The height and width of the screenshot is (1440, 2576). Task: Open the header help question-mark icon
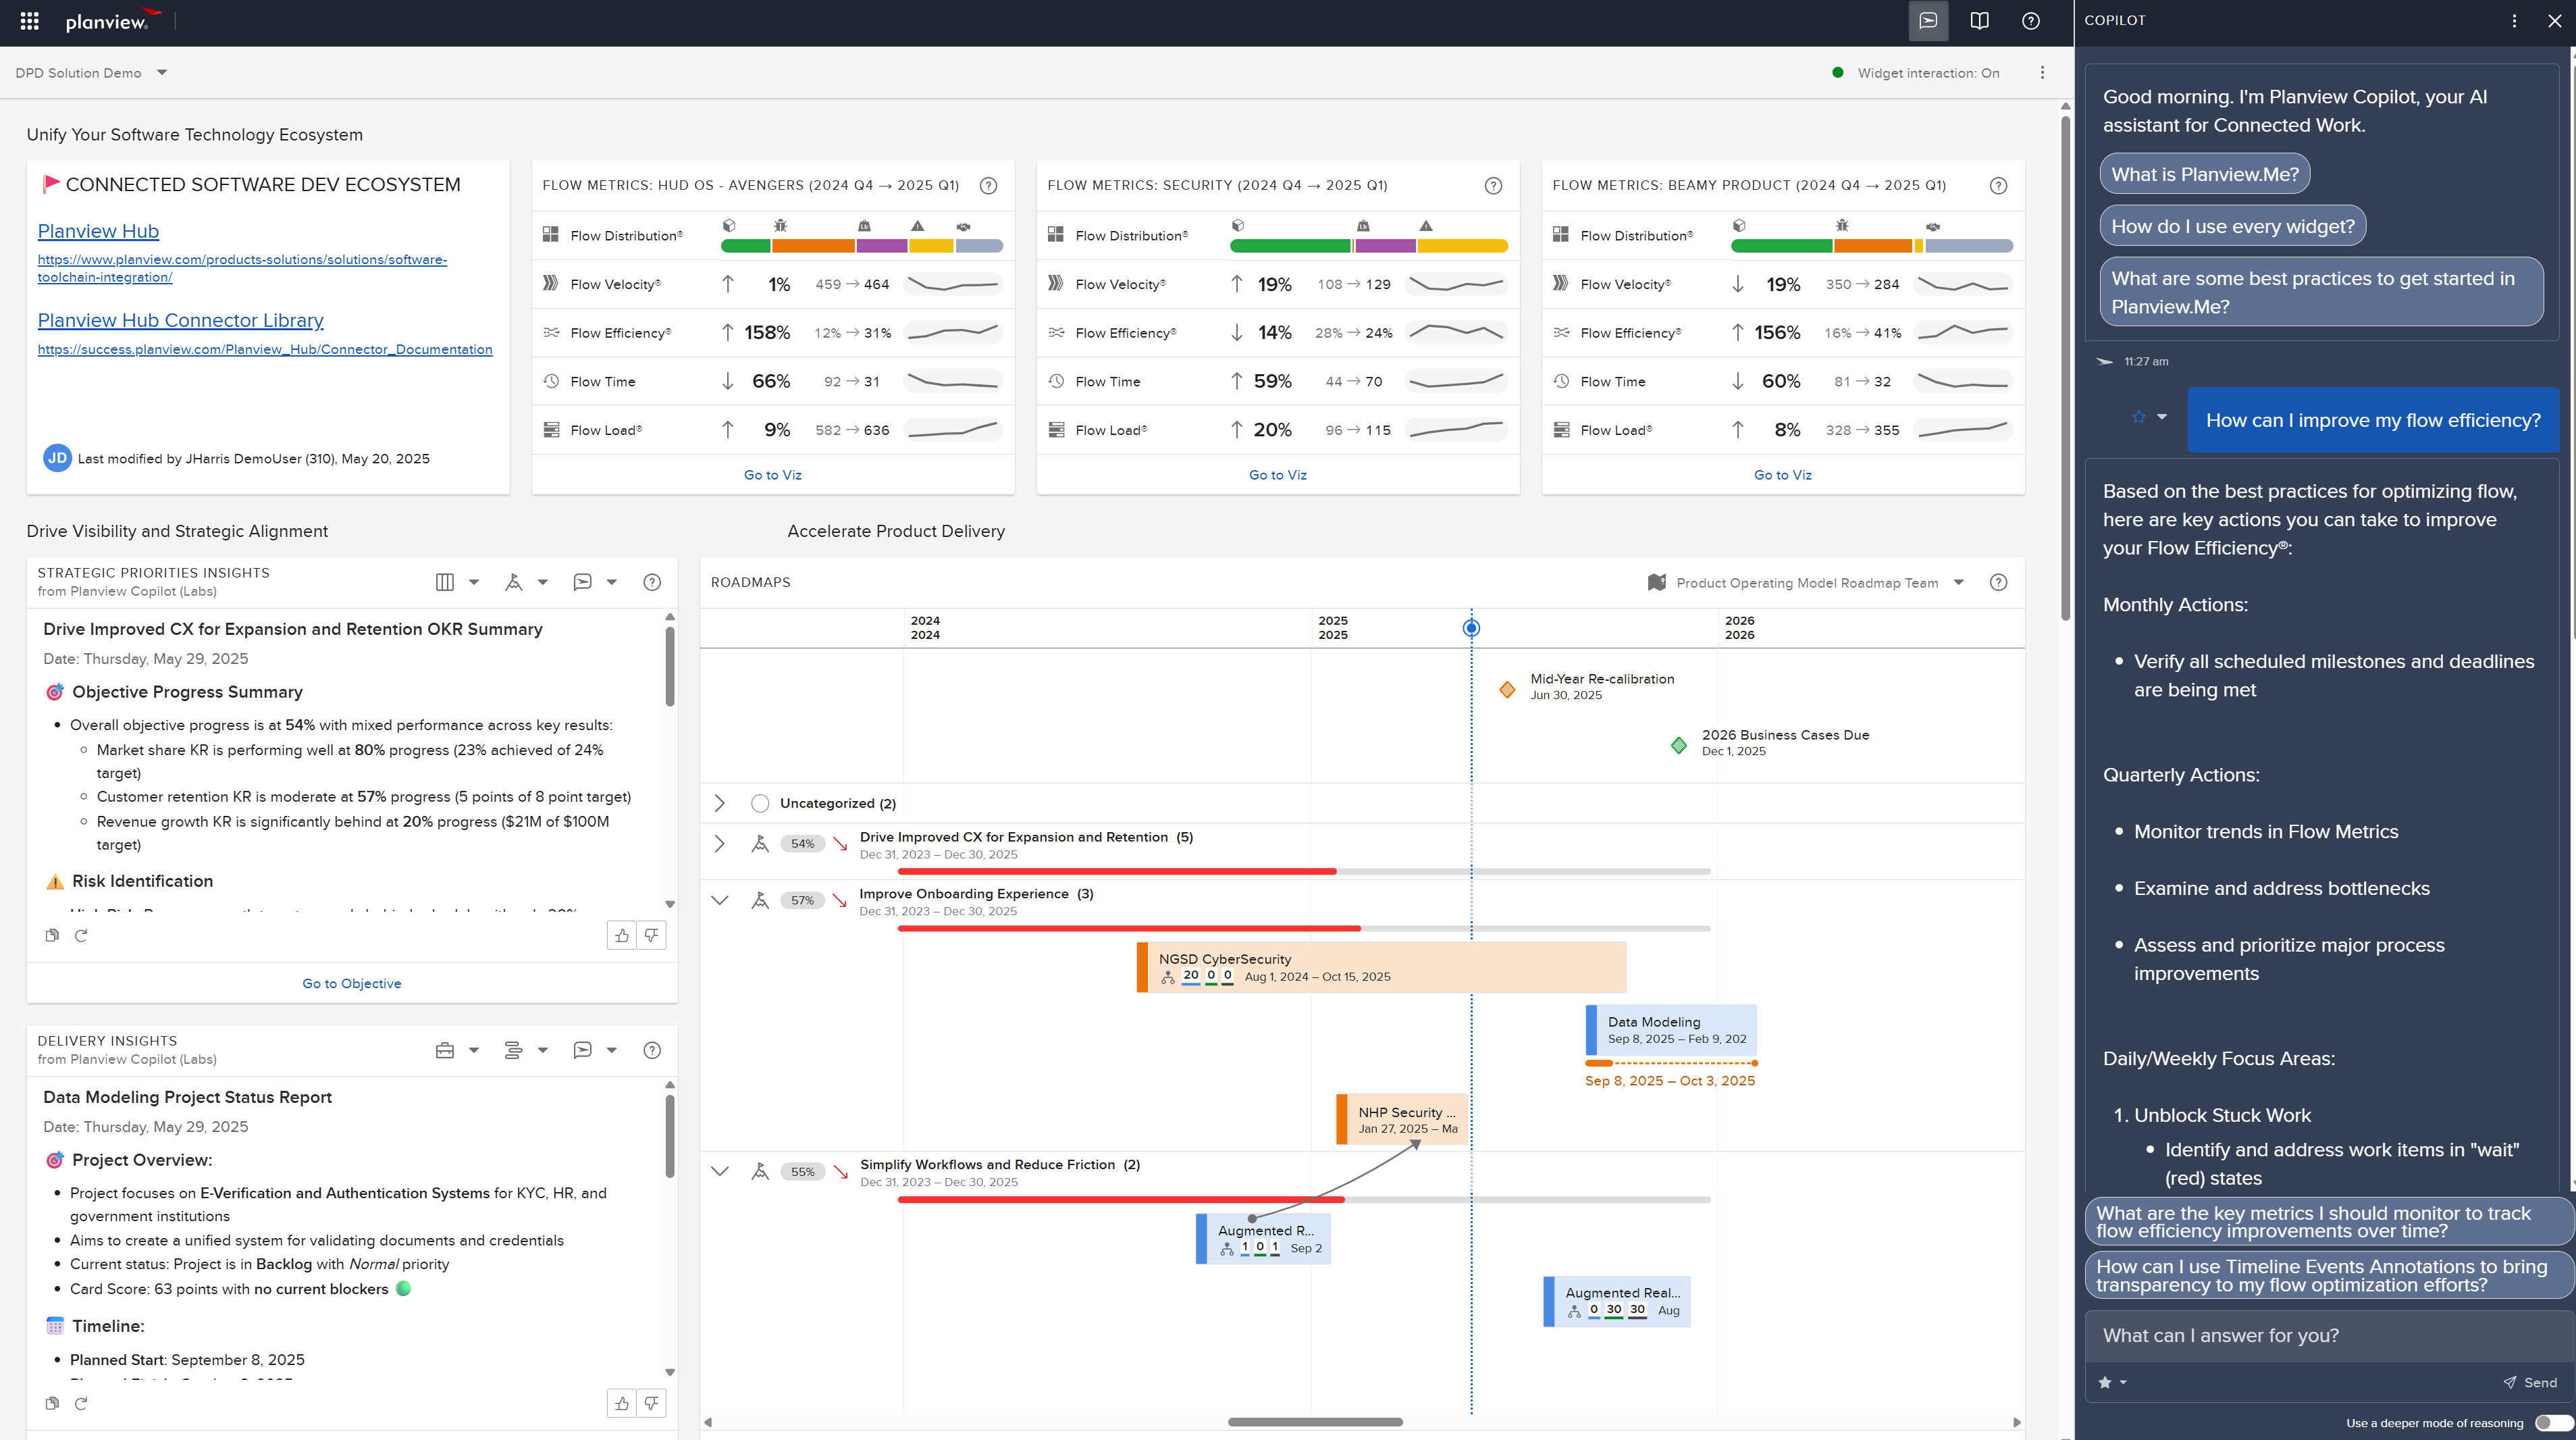(2031, 21)
